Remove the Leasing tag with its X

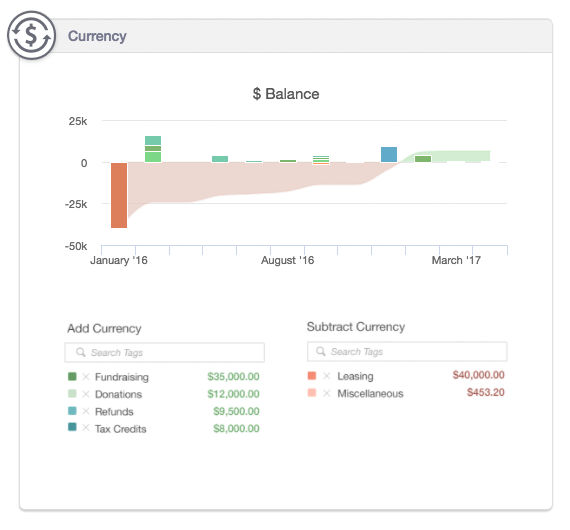[x=327, y=376]
